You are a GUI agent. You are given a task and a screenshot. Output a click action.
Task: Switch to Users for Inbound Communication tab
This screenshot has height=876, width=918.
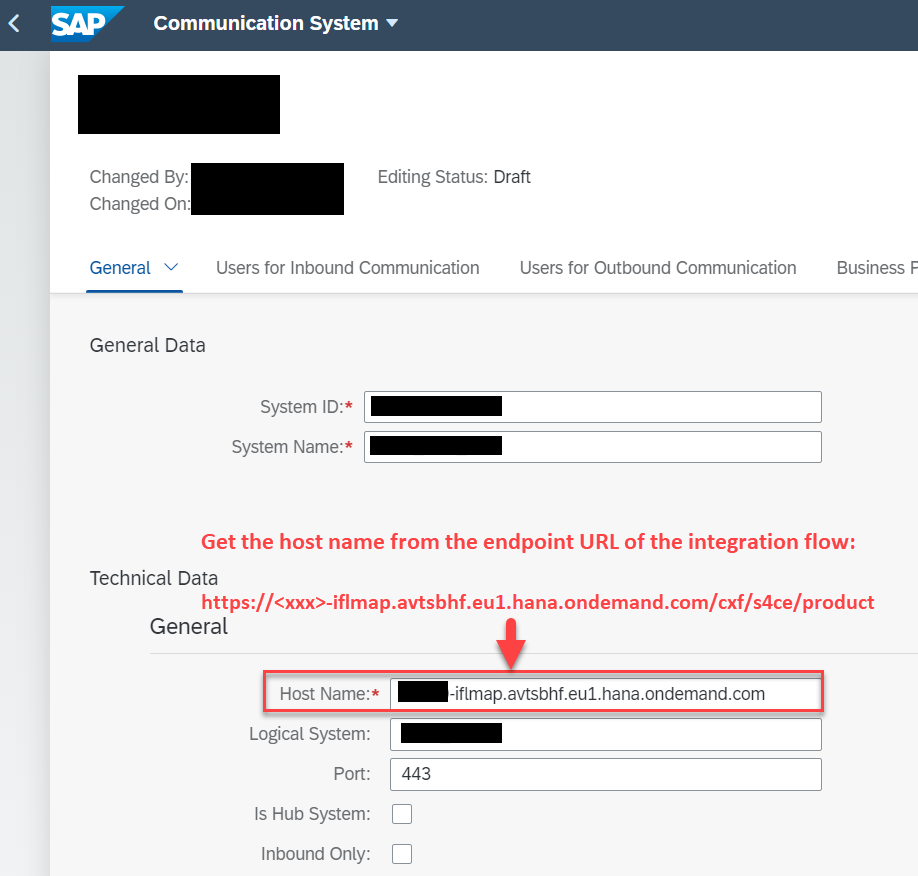tap(348, 268)
